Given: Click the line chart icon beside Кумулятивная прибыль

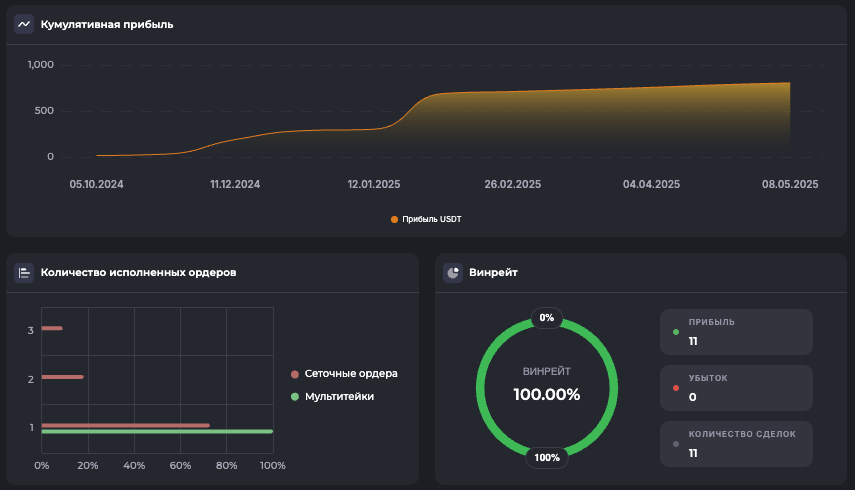Looking at the screenshot, I should [24, 24].
